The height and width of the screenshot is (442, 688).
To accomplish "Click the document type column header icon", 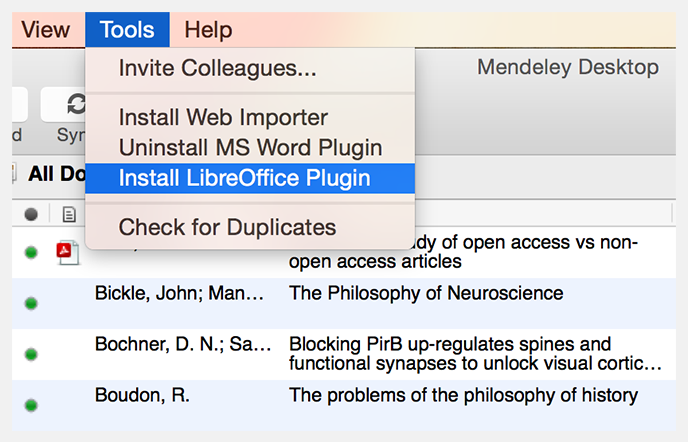I will 69,214.
